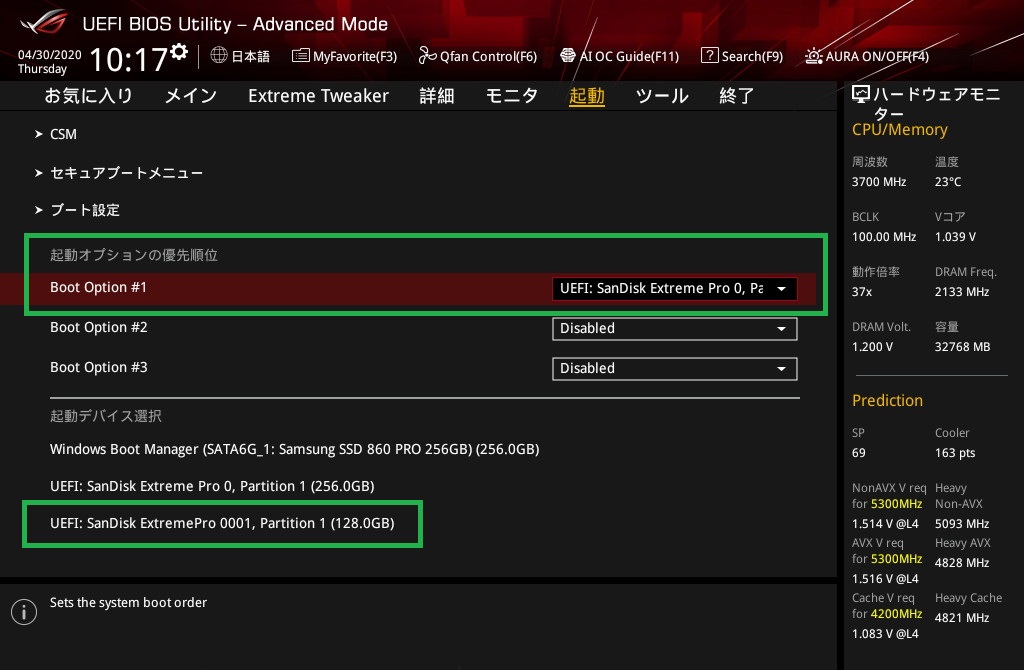The image size is (1024, 670).
Task: Select 起動 tab
Action: [x=586, y=96]
